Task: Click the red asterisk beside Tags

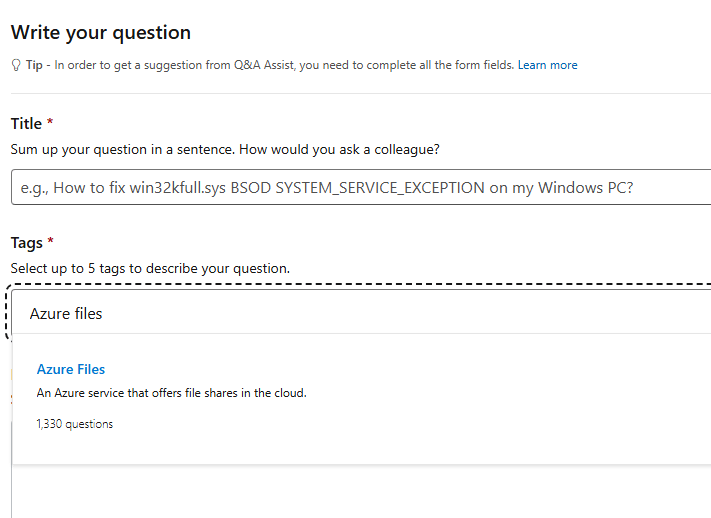Action: [x=51, y=242]
